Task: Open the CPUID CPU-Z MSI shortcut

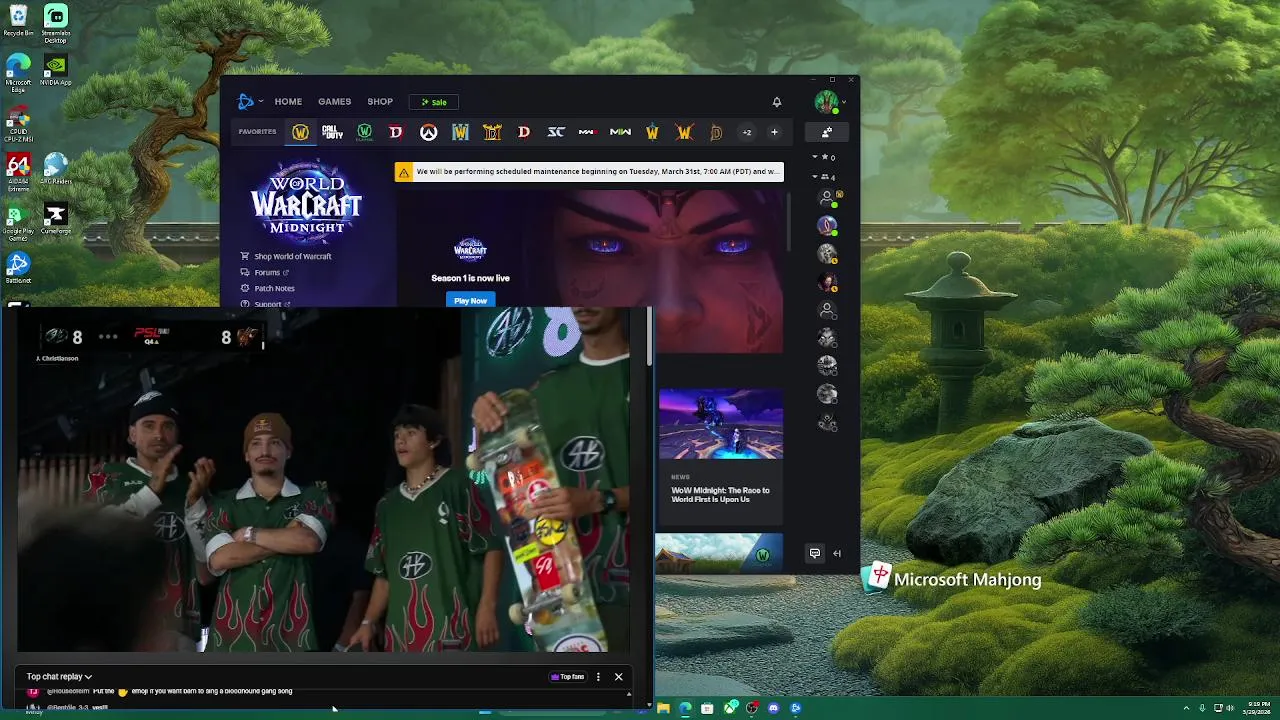Action: click(x=18, y=124)
